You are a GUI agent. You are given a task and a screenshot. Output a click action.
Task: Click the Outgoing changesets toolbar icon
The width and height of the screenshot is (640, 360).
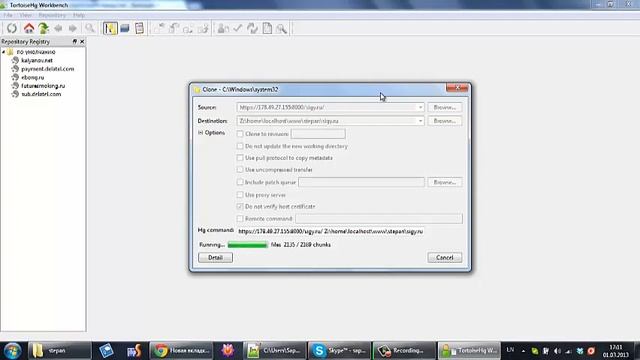[x=188, y=28]
